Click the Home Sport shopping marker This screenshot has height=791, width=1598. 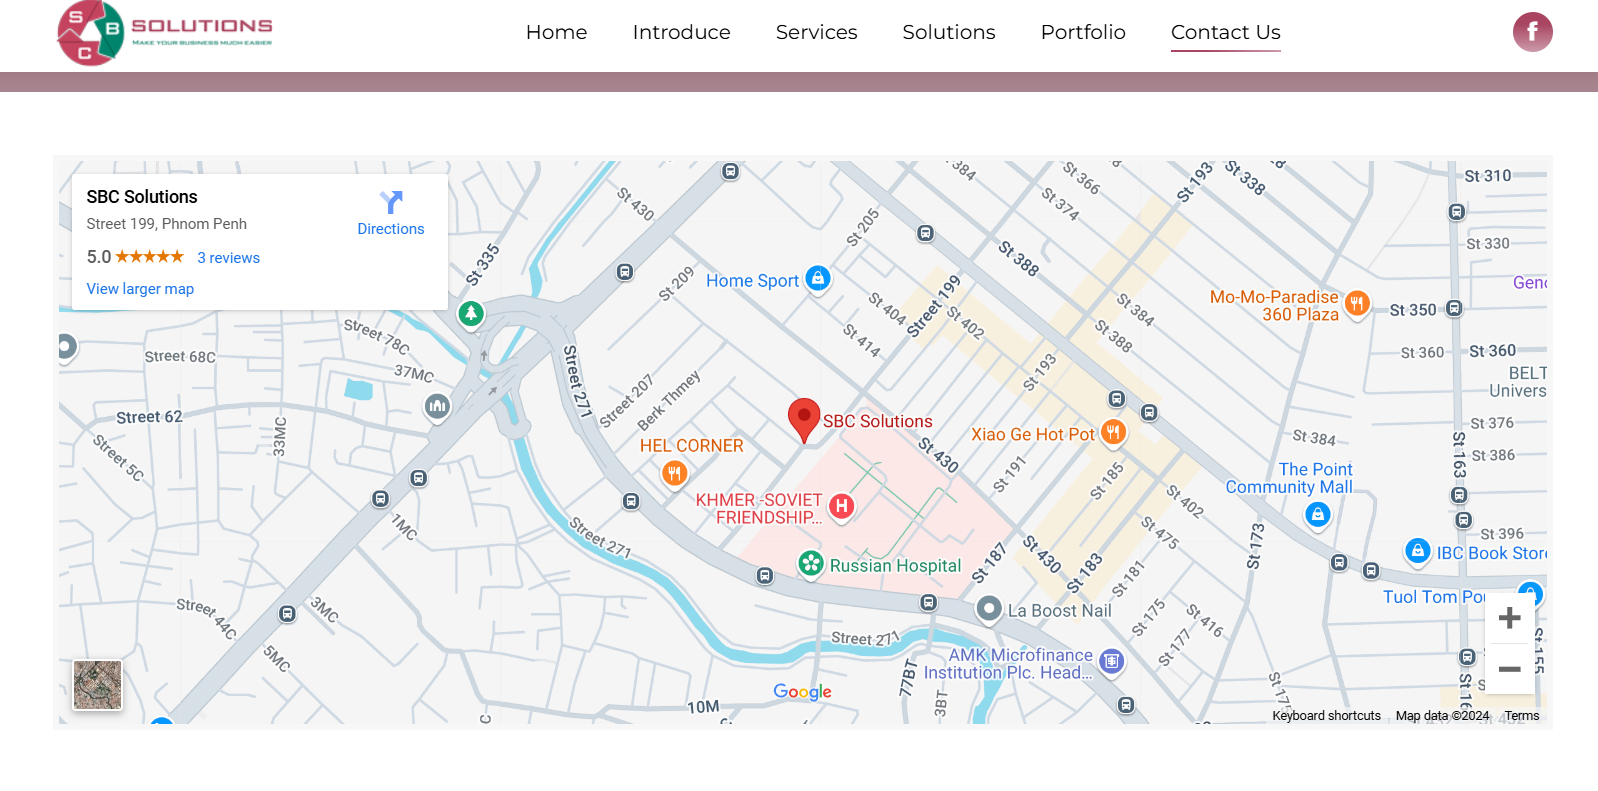(x=818, y=278)
